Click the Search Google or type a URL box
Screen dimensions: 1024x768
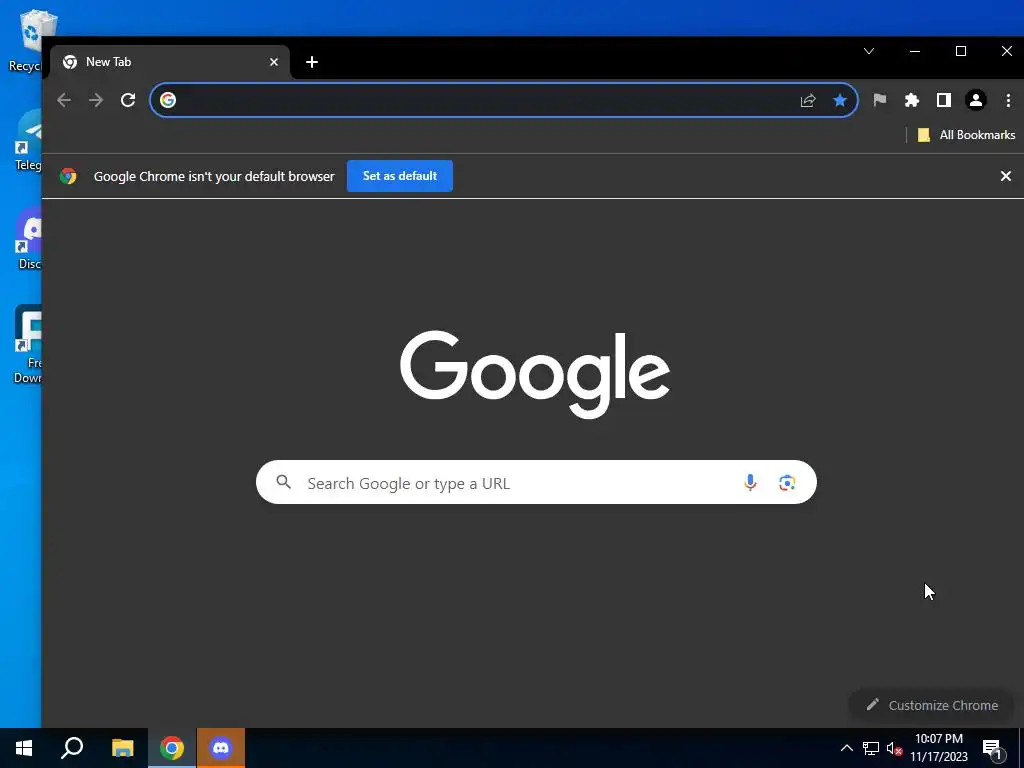(x=536, y=483)
